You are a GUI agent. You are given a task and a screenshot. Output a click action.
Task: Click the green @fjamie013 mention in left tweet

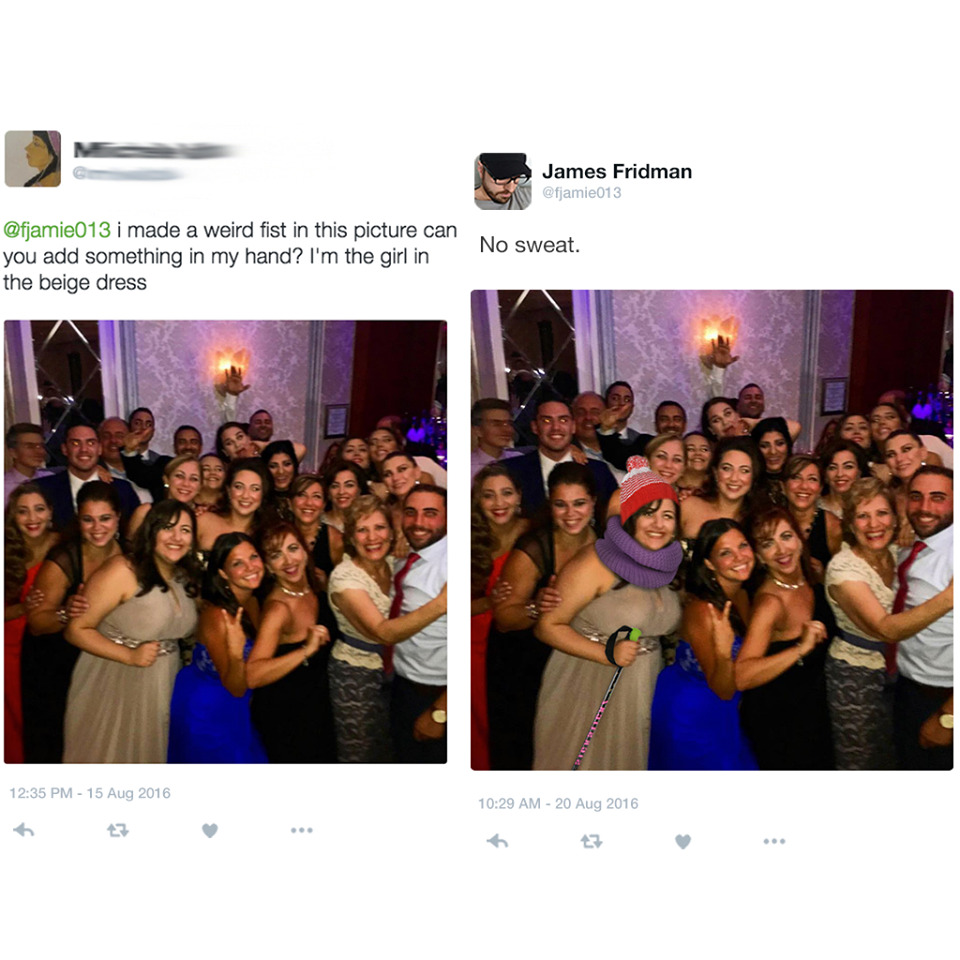click(x=57, y=230)
